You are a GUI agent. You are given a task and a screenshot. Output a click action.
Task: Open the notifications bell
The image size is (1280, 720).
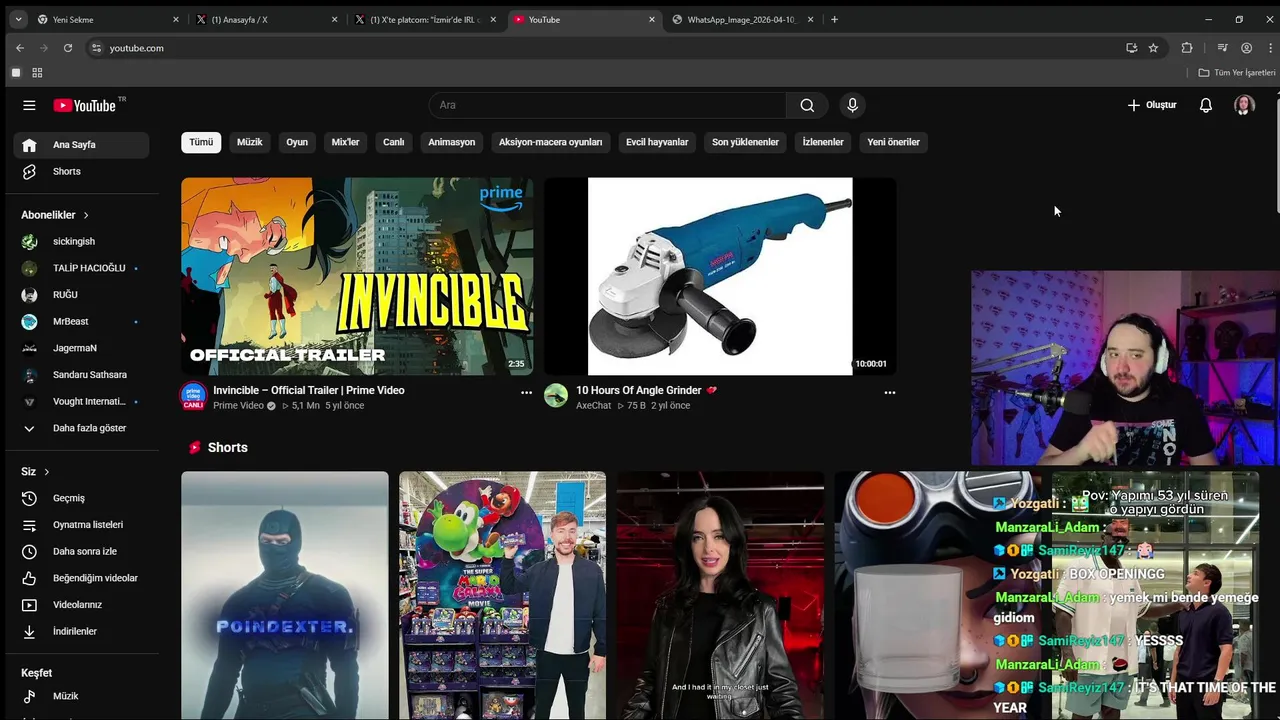point(1206,105)
